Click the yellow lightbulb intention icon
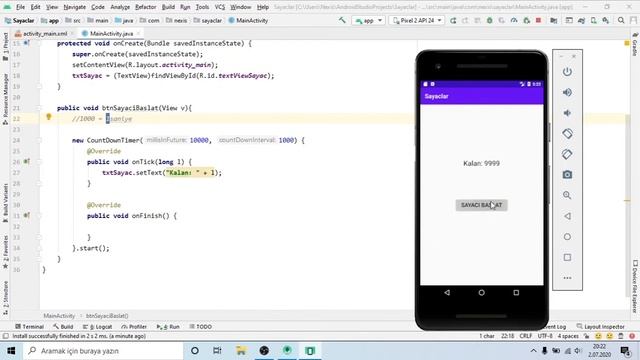The image size is (640, 360). 49,118
